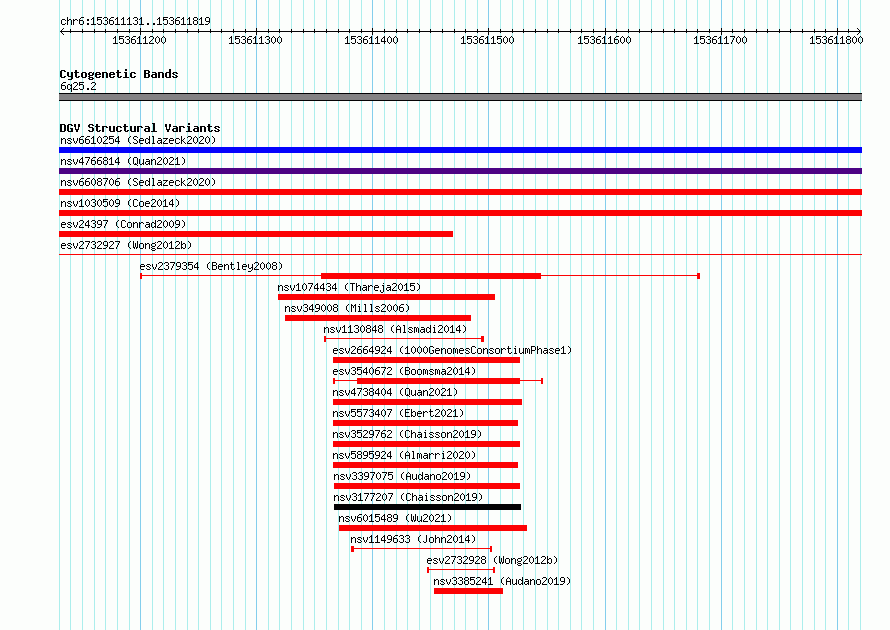
Task: Select the nsv1074434 red variant bar
Action: 387,297
